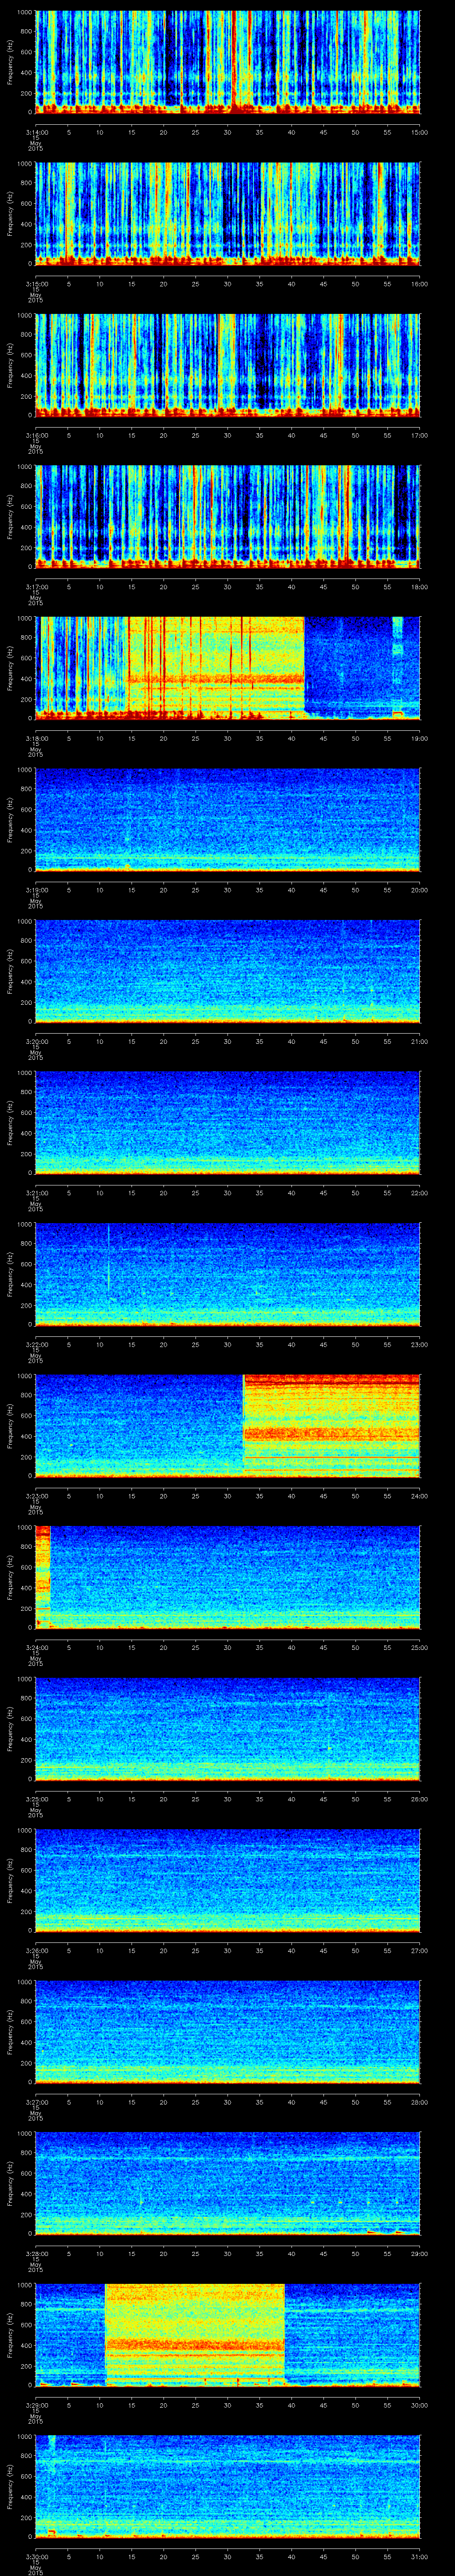Select the spectrogram panel starting at 3:14:00
Viewport: 455px width, 2576px height.
point(228,62)
